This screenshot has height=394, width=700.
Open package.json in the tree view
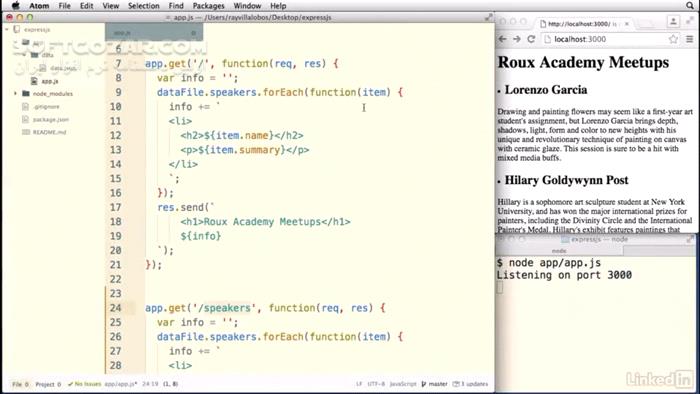click(x=51, y=120)
